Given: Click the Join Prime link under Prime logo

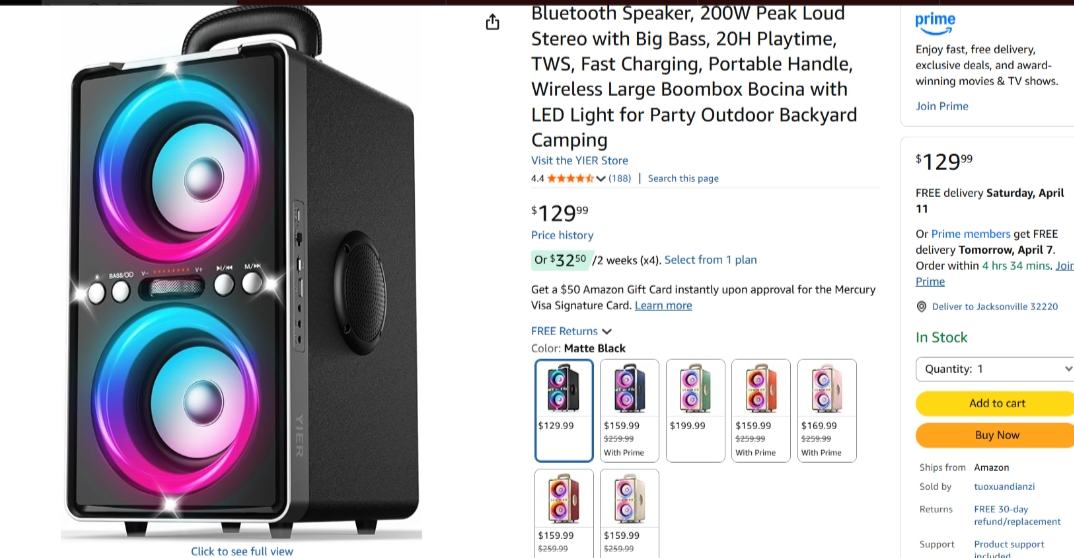Looking at the screenshot, I should [942, 106].
